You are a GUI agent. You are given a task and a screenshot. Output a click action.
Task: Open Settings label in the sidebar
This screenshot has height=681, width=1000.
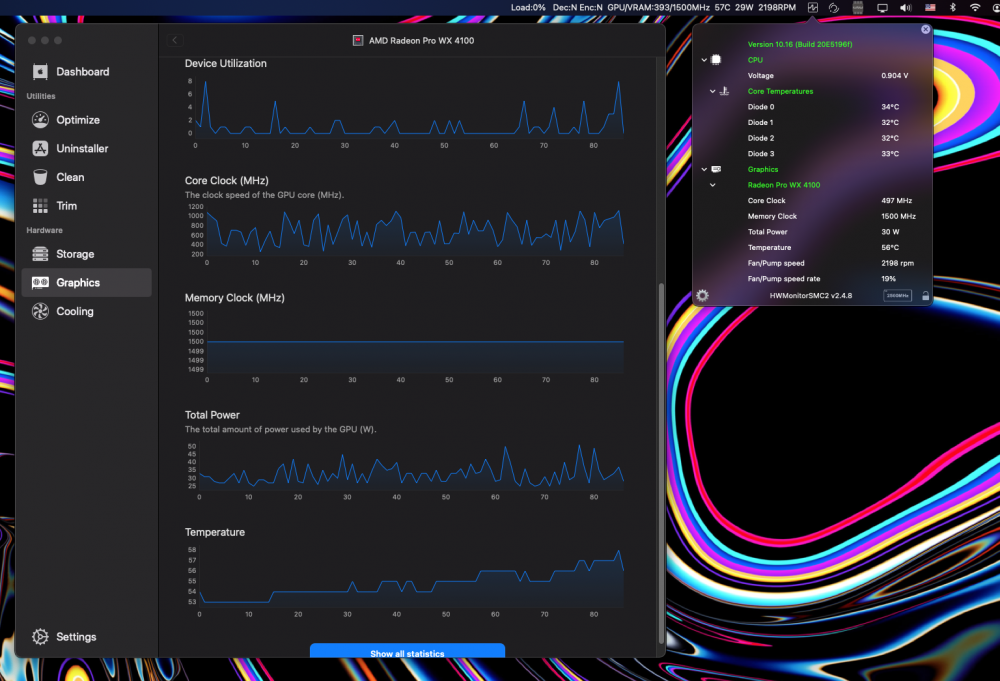pyautogui.click(x=76, y=636)
